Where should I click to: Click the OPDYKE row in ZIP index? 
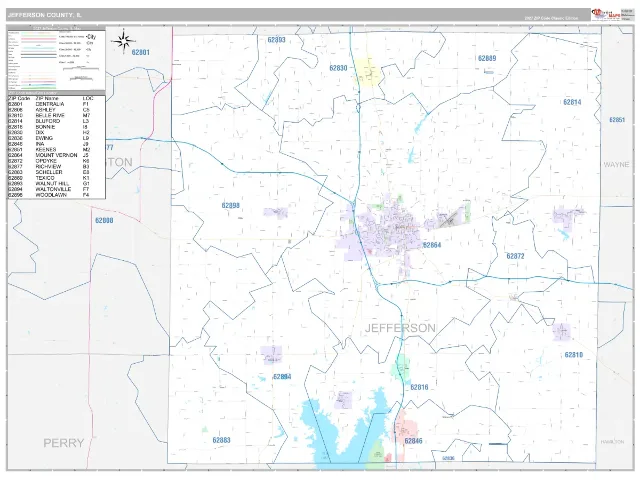coord(56,161)
